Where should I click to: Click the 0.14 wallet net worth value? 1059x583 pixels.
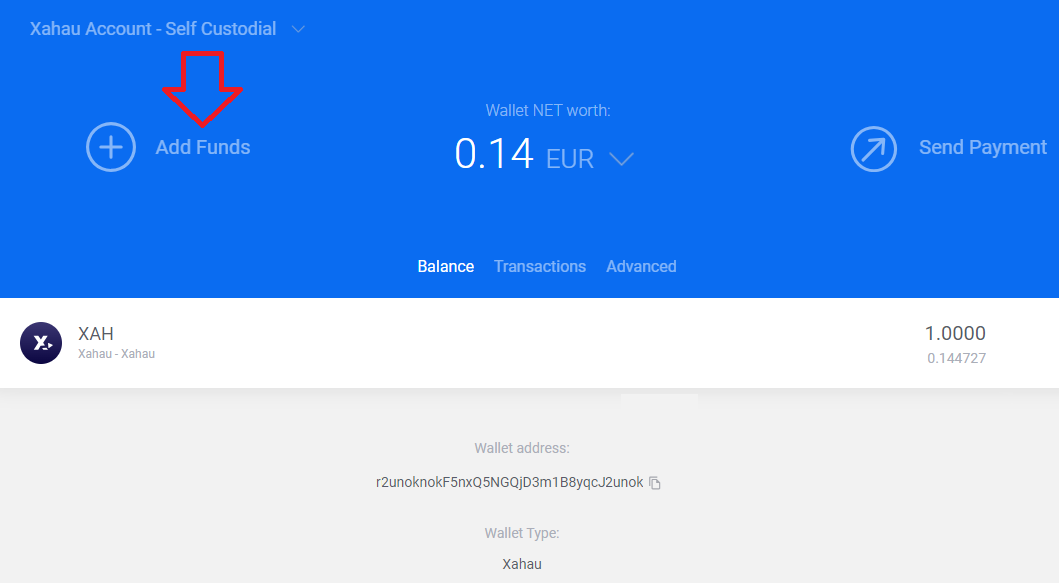tap(494, 154)
